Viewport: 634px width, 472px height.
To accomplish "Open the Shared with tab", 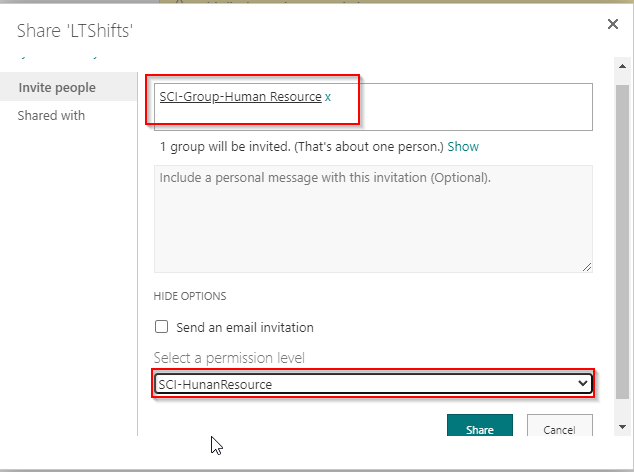I will click(51, 116).
